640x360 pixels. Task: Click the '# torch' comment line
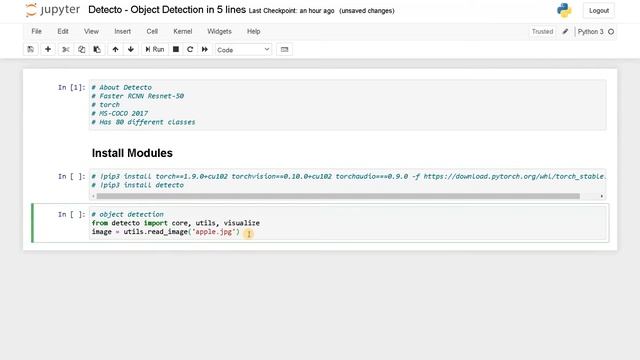click(x=105, y=105)
